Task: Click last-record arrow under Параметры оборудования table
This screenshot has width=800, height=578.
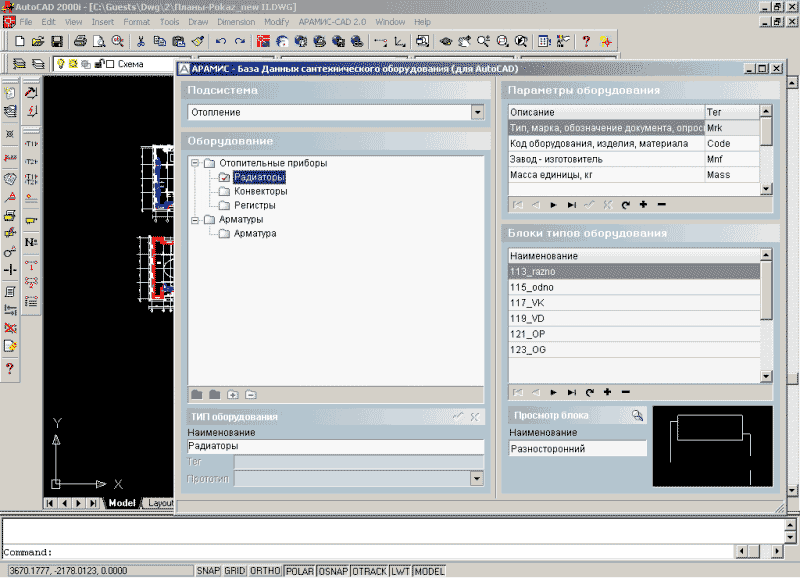Action: (571, 205)
